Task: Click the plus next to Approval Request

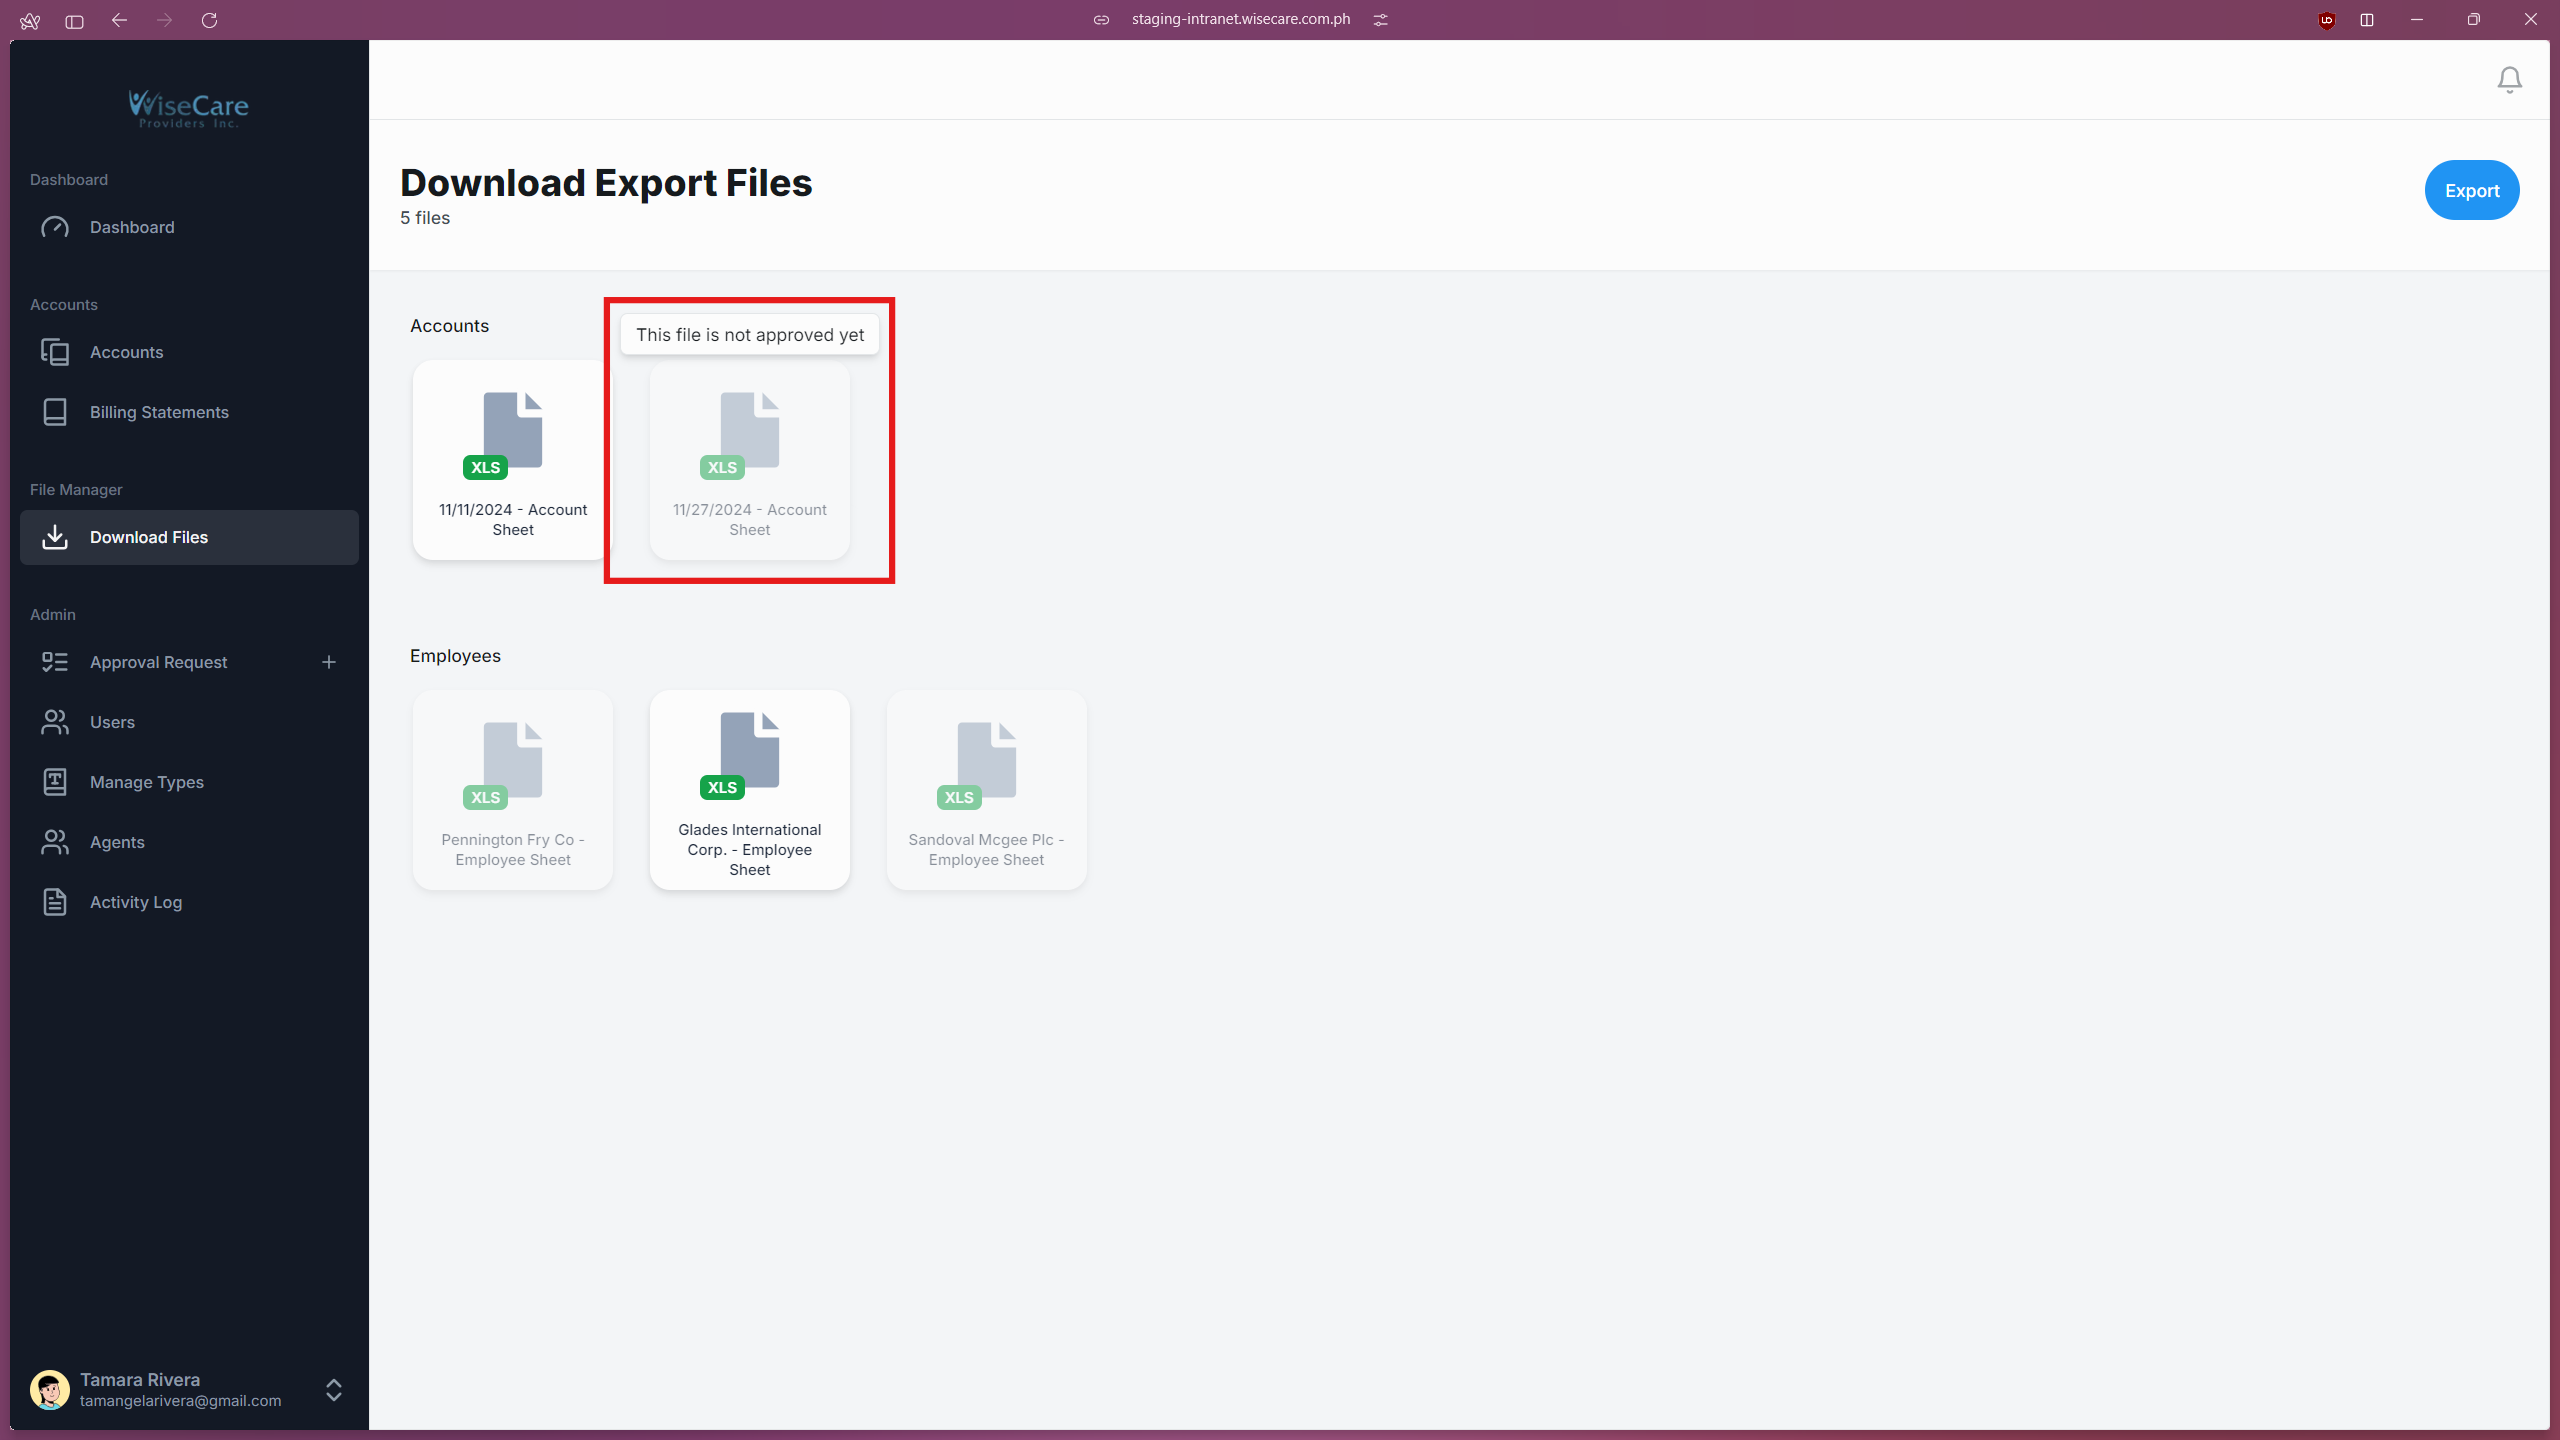Action: [329, 661]
